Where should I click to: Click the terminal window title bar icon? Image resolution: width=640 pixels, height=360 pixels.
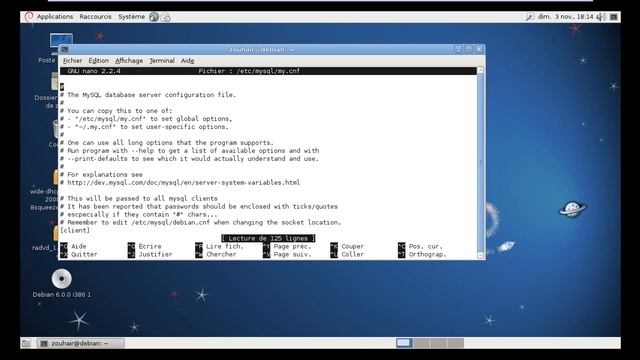coord(64,49)
